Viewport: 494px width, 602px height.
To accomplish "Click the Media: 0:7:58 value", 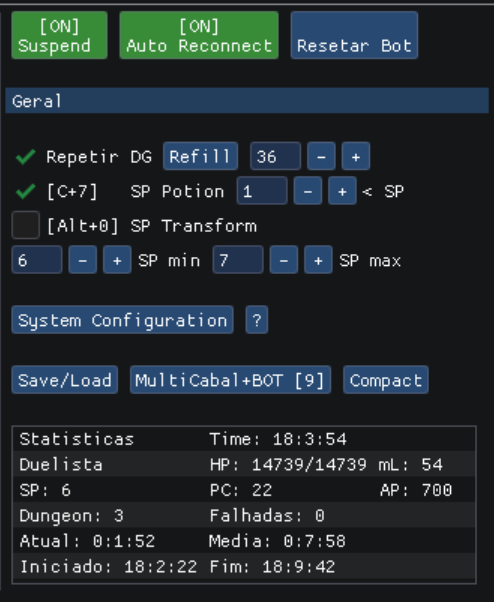I will click(278, 541).
